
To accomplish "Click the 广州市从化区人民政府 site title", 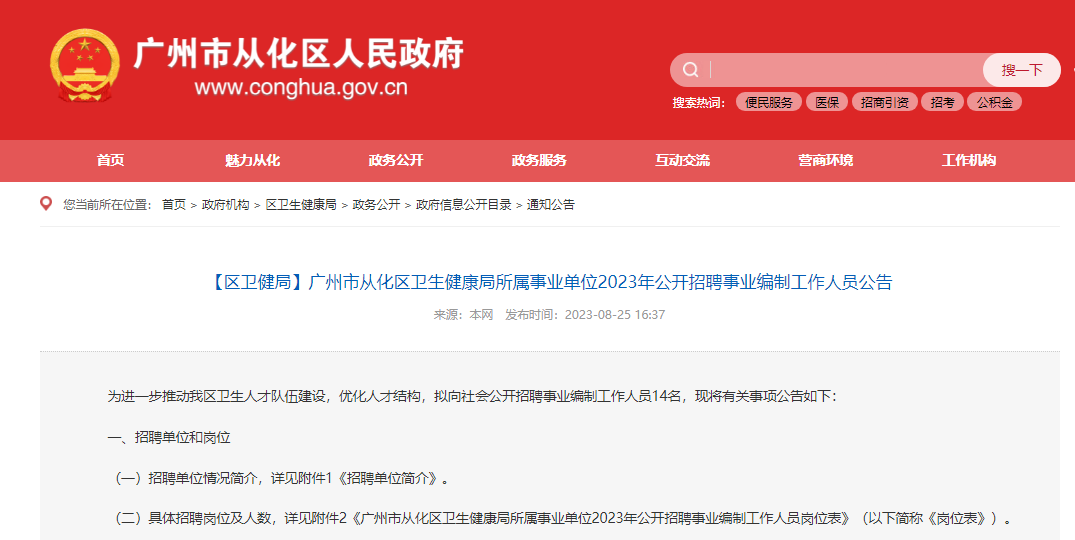I will pos(299,53).
